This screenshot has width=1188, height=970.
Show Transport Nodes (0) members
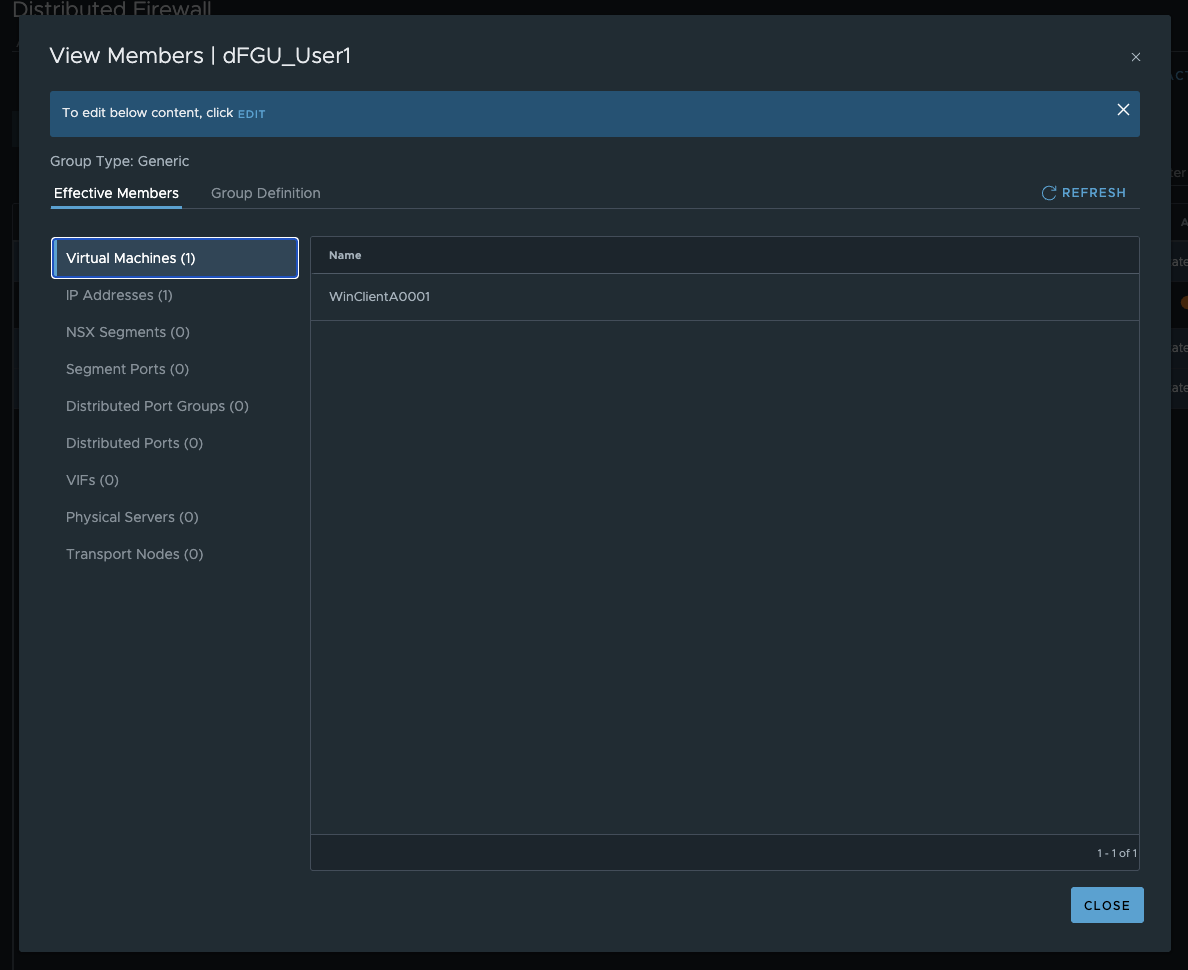[x=134, y=554]
